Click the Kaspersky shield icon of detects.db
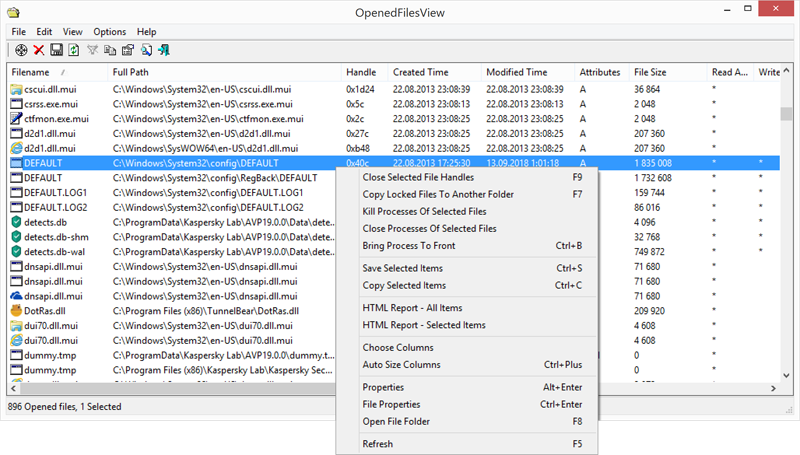800x455 pixels. [x=16, y=222]
